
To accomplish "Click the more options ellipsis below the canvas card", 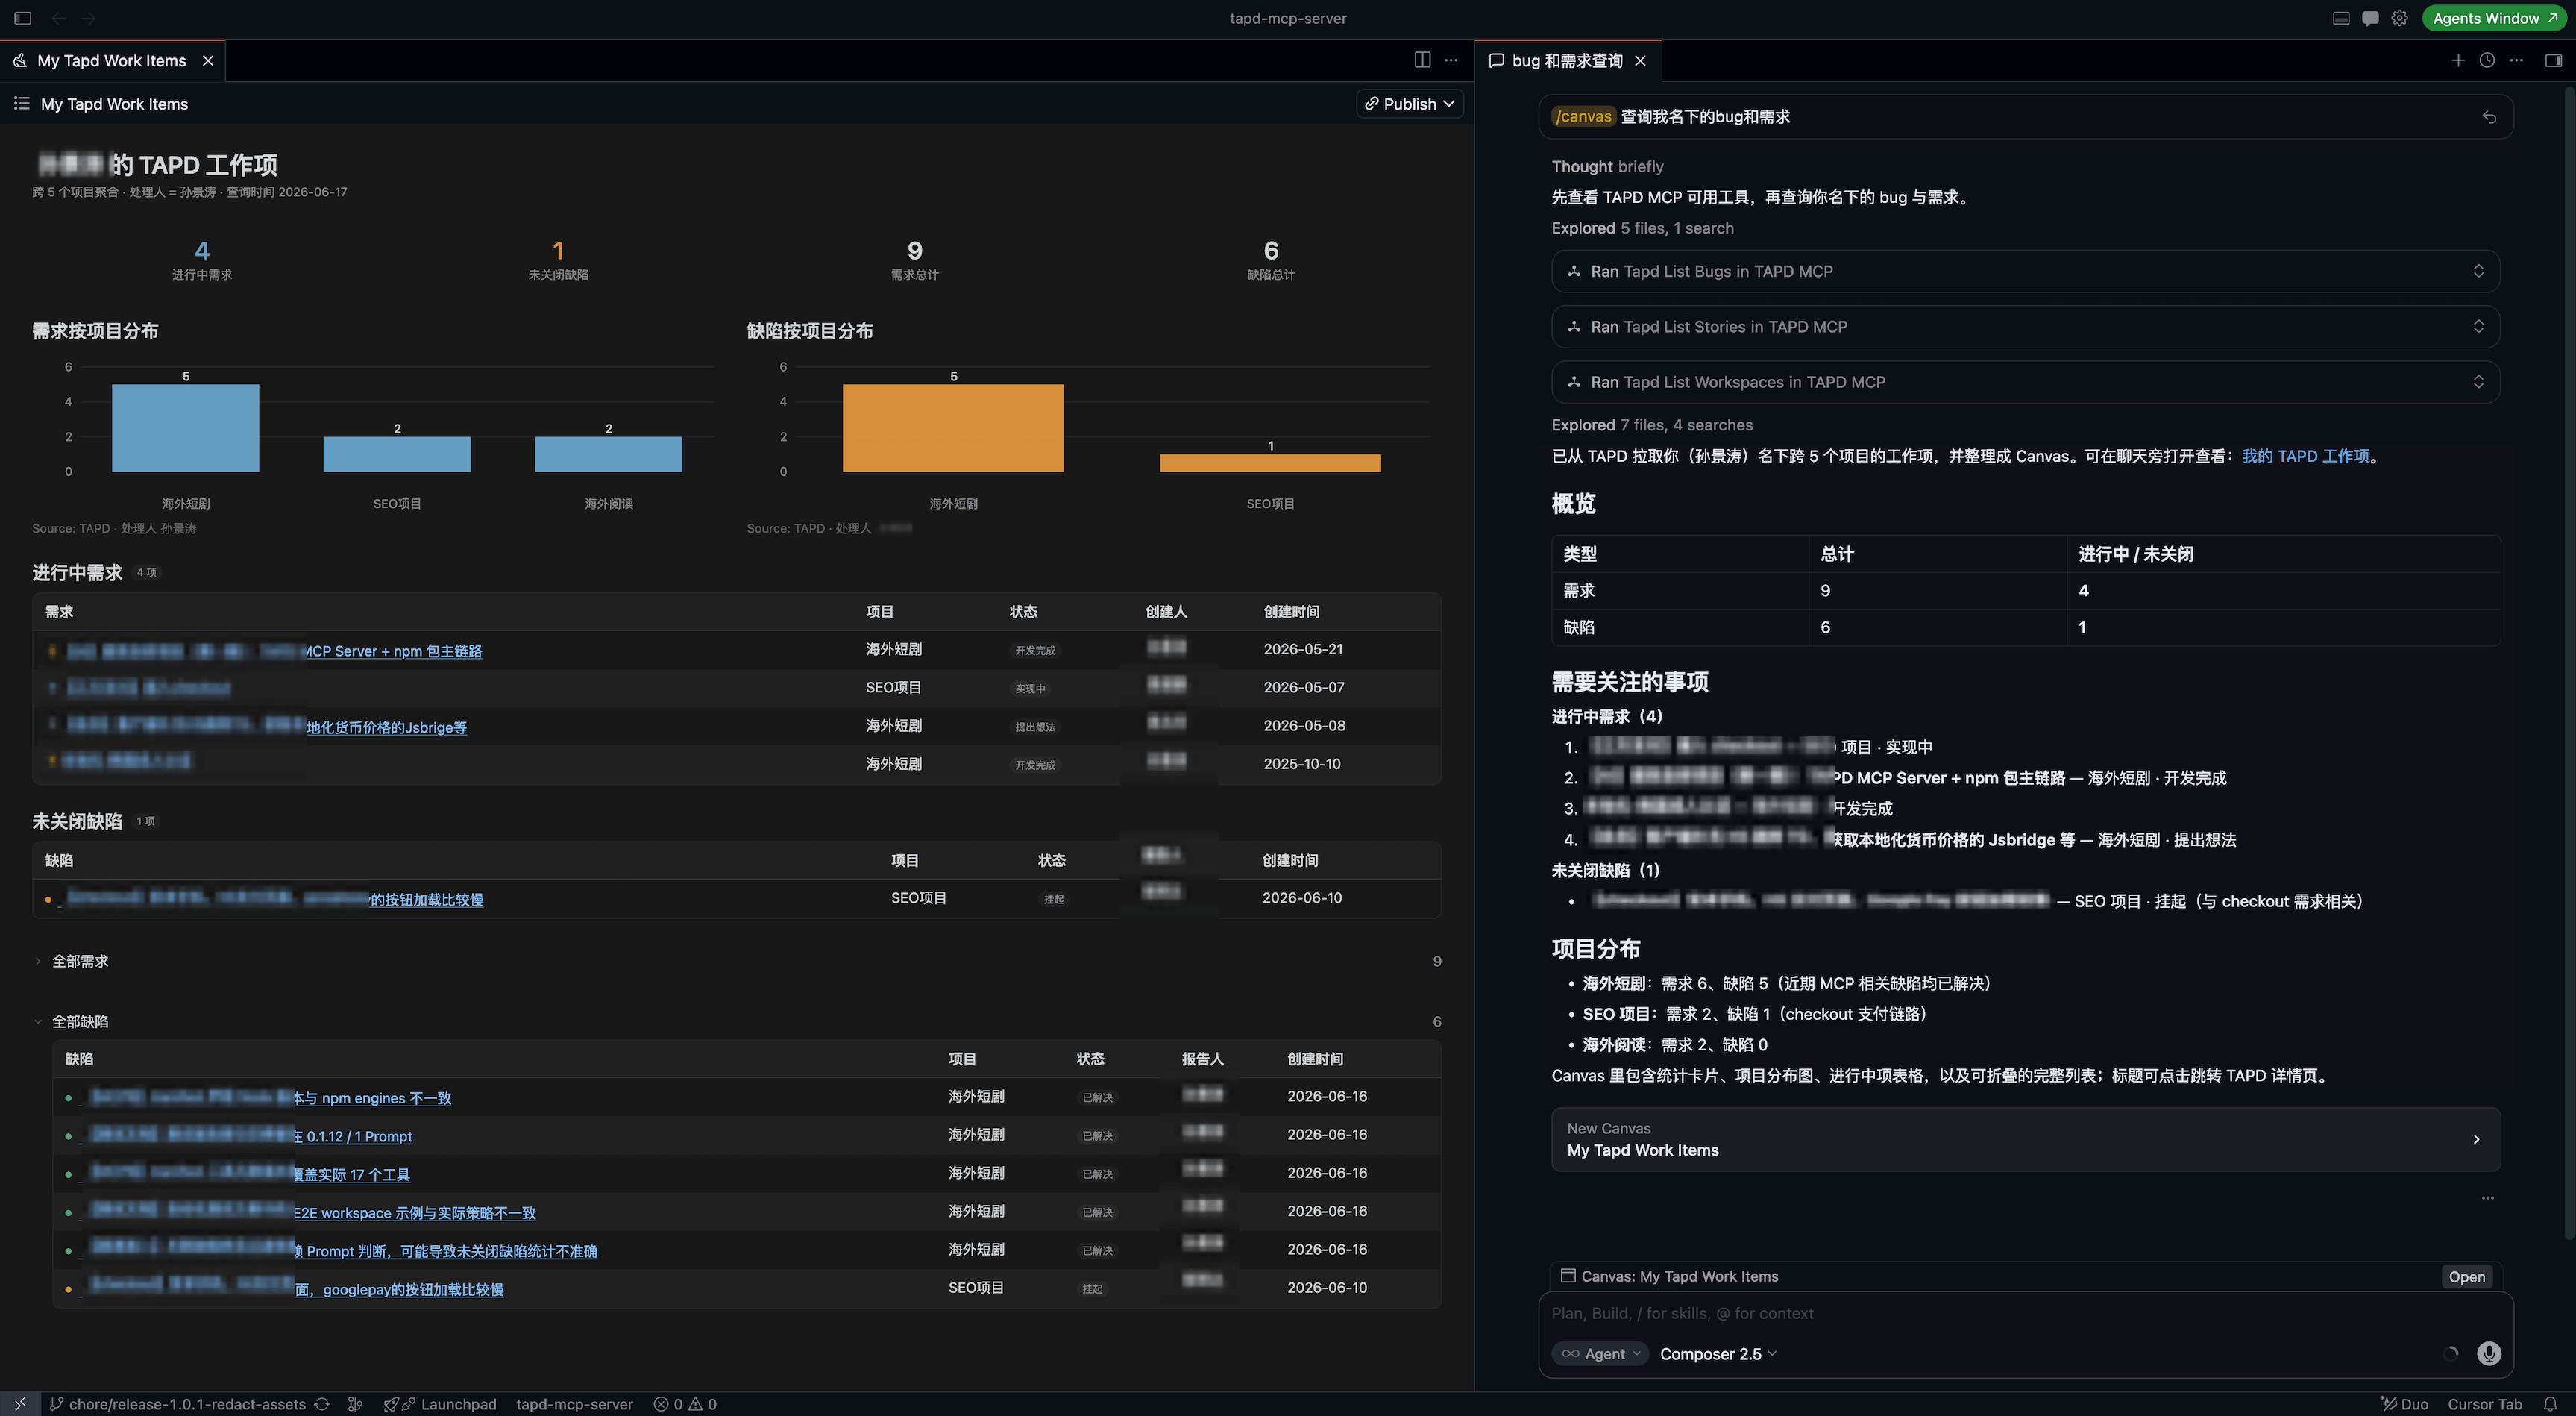I will 2487,1197.
